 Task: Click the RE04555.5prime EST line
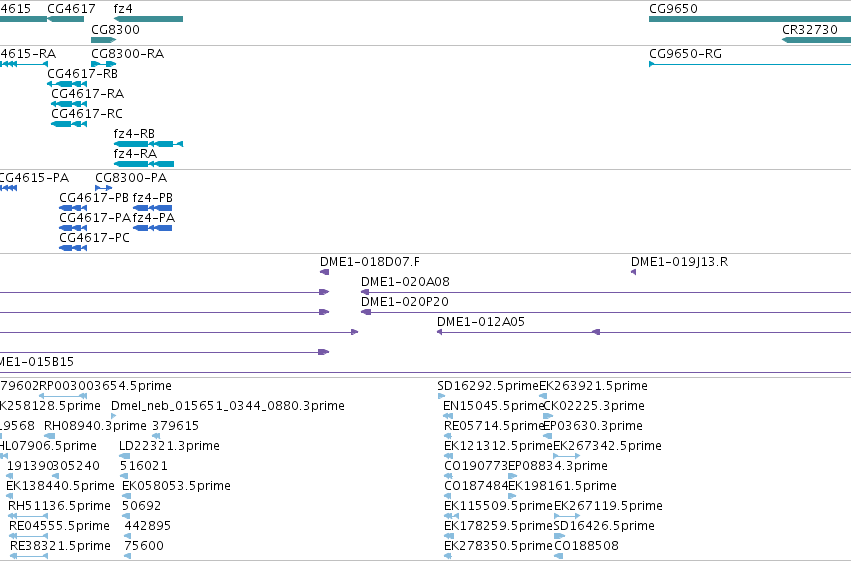(x=29, y=536)
